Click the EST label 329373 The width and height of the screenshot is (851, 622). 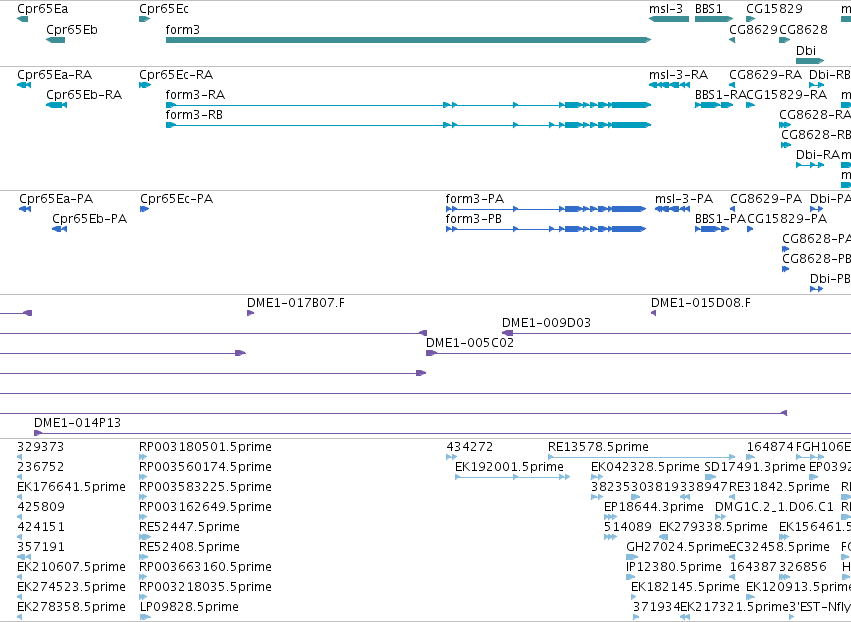coord(41,447)
